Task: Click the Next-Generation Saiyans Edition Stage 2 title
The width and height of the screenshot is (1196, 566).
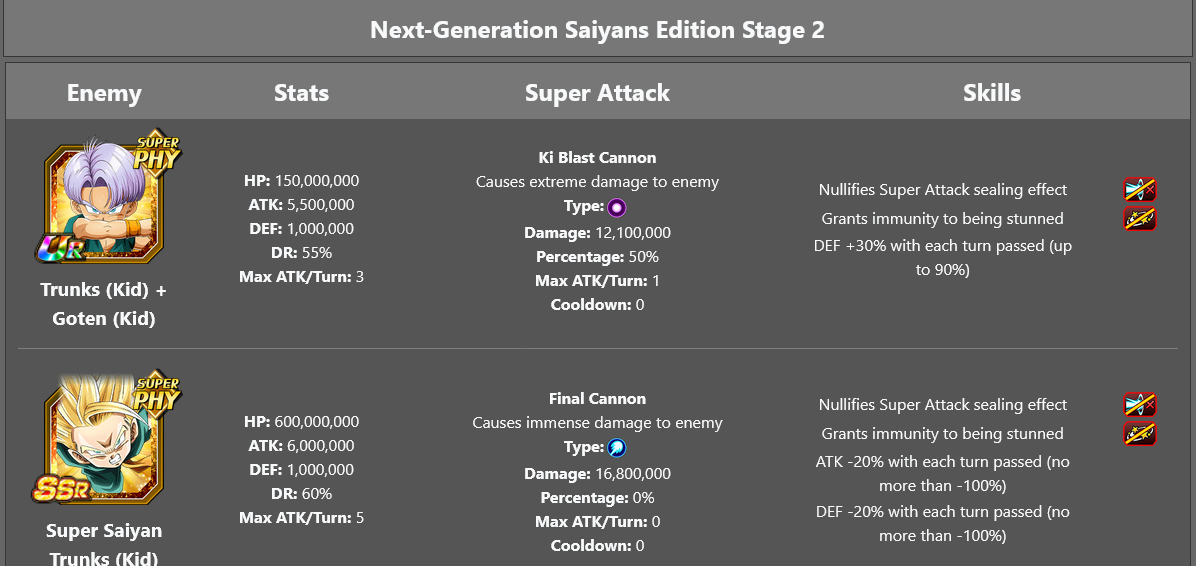Action: (x=597, y=29)
